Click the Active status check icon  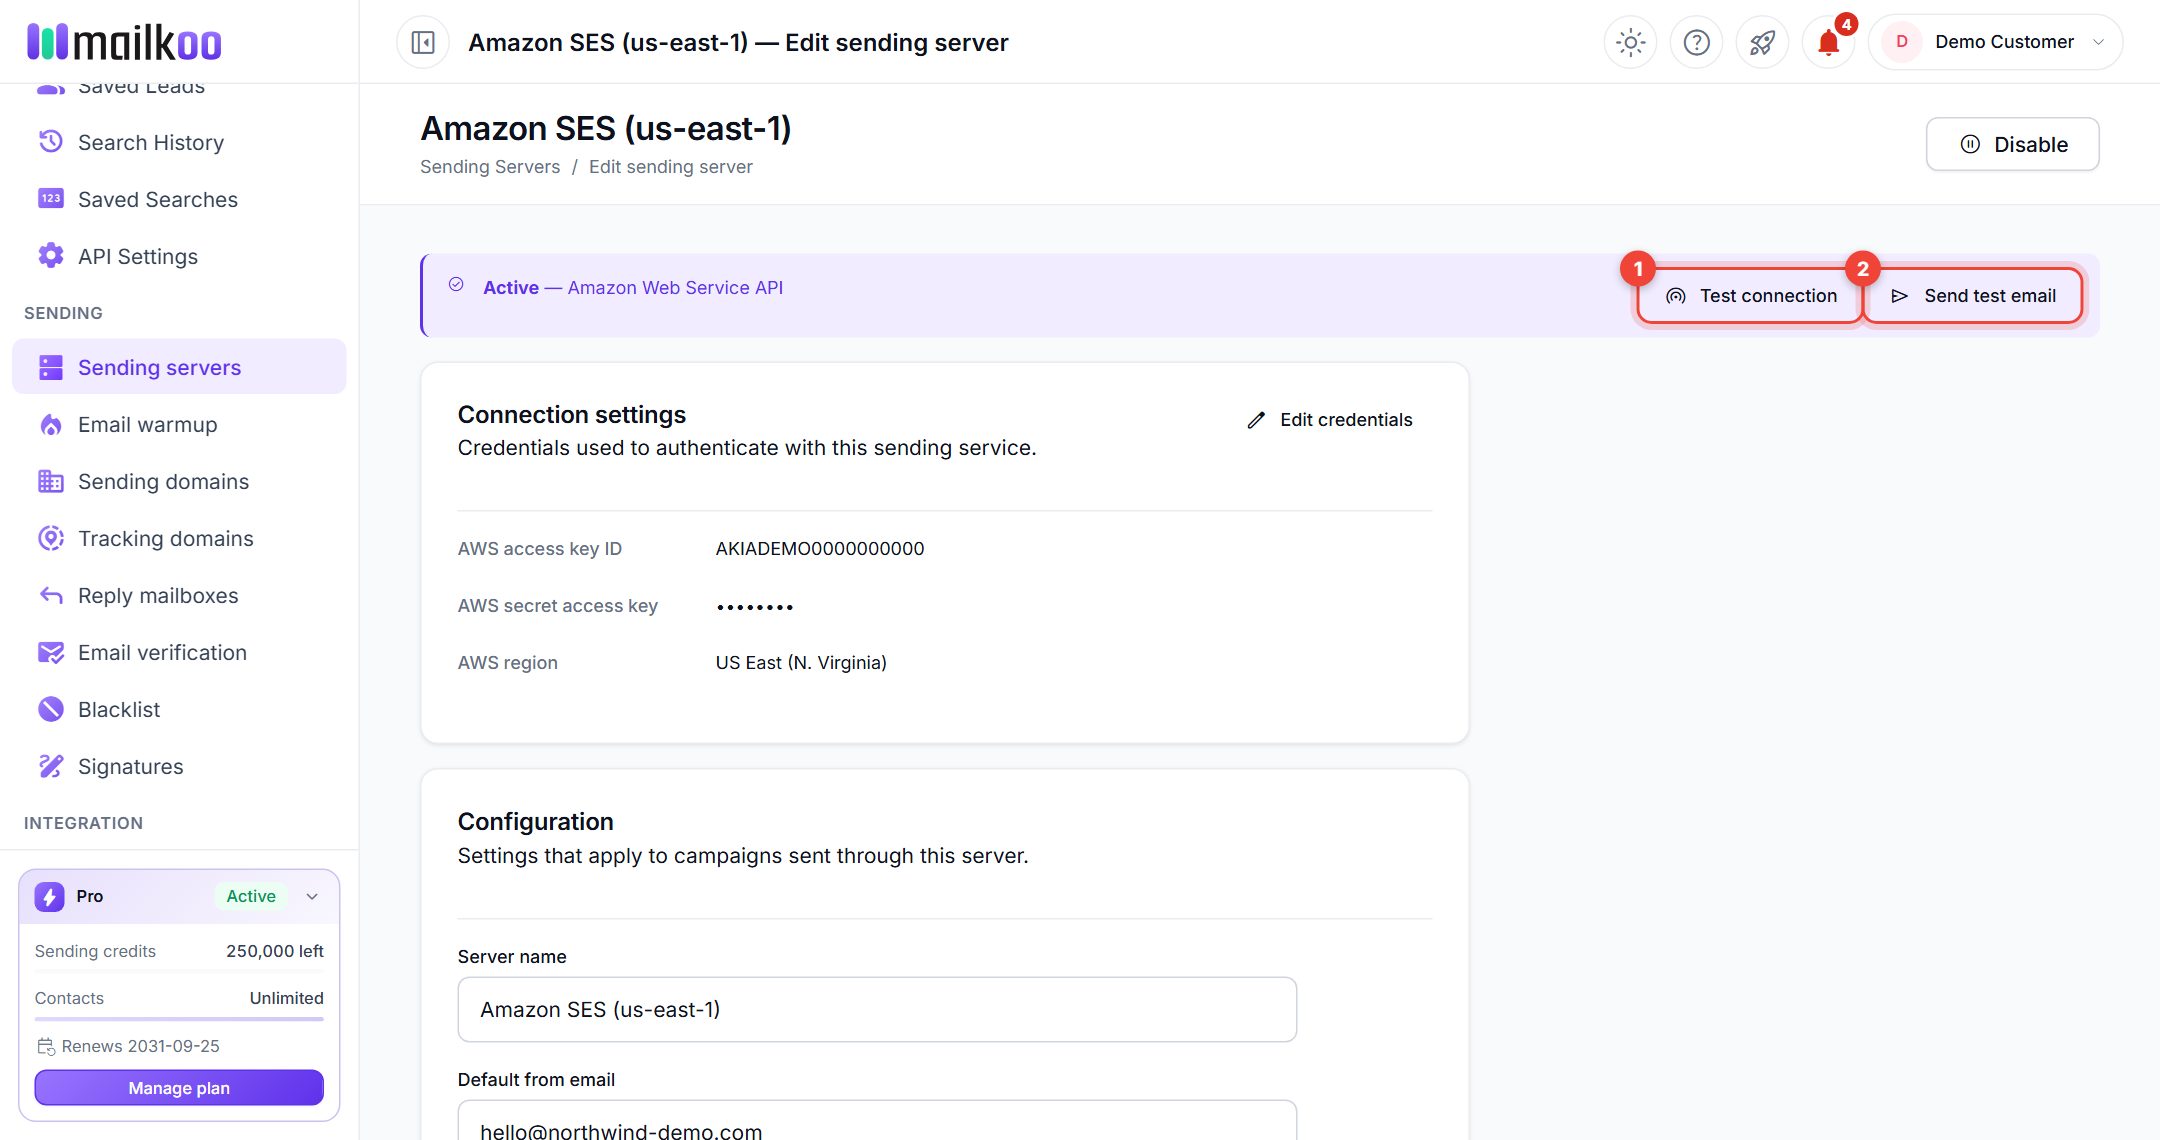456,284
